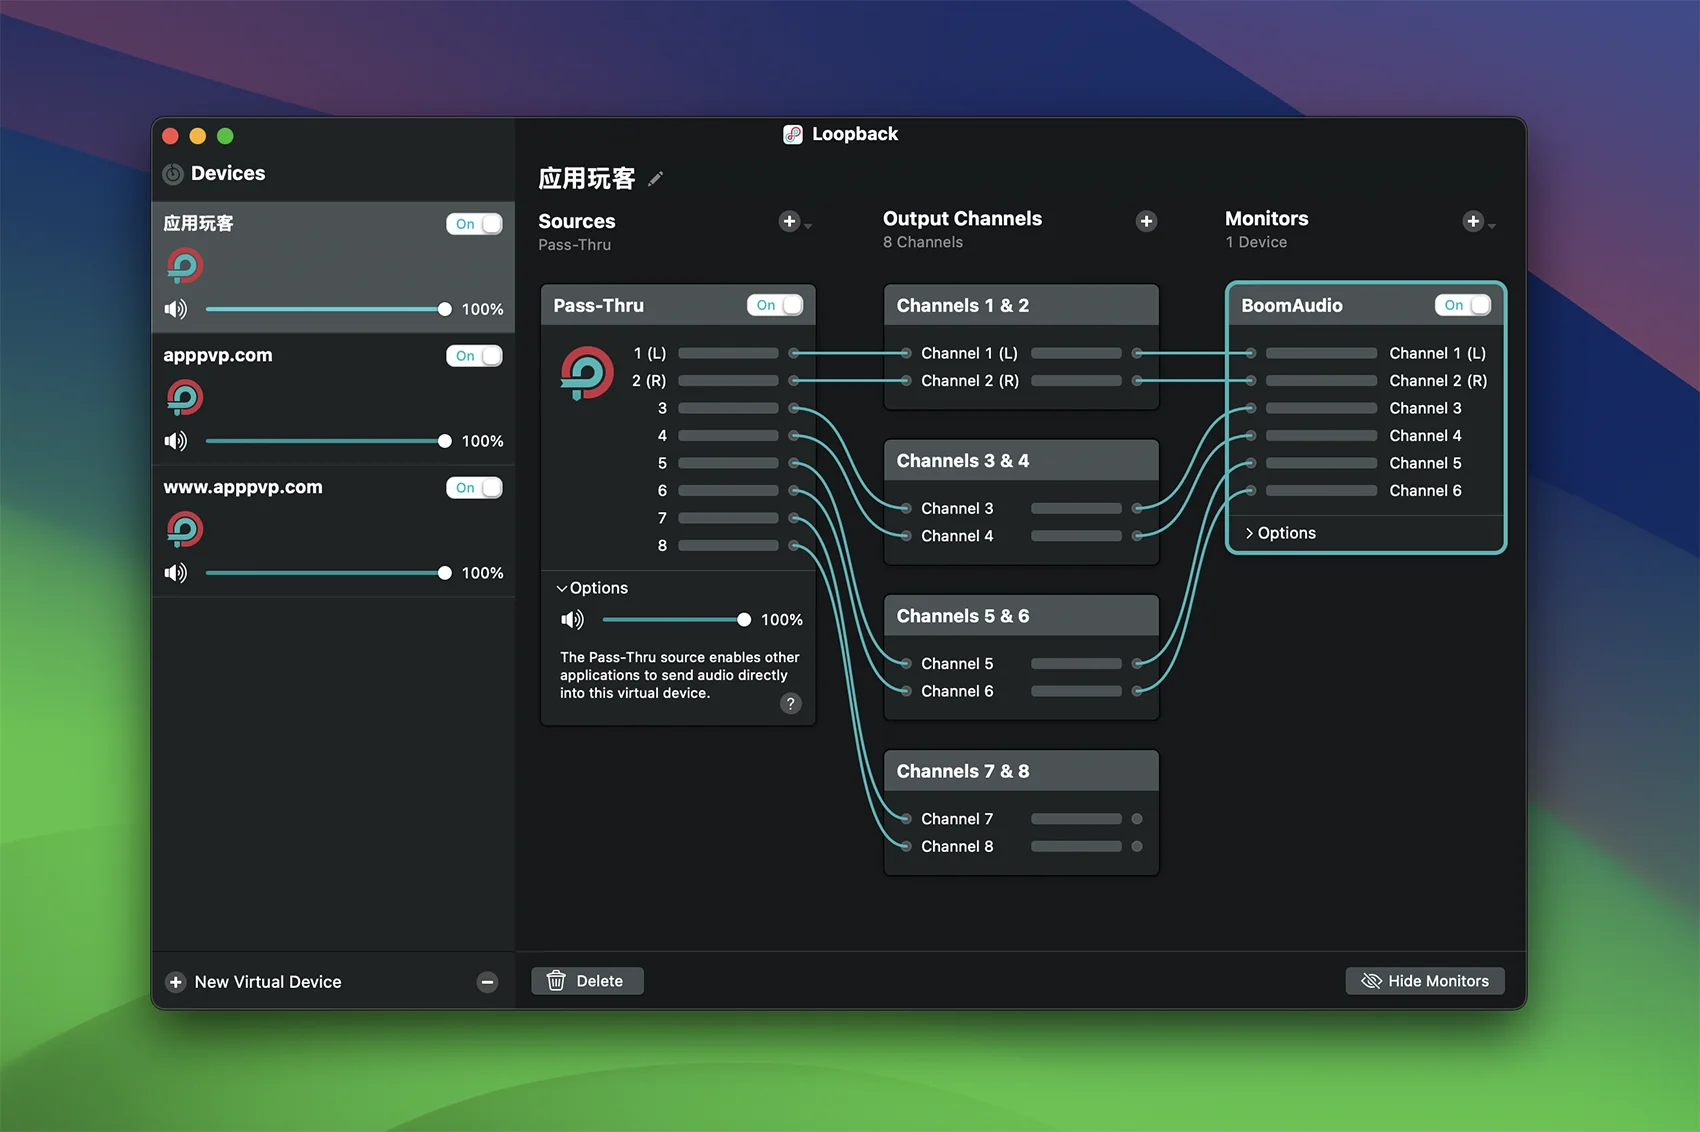Mute the Pass-Thru options speaker icon
1700x1132 pixels.
coord(572,620)
